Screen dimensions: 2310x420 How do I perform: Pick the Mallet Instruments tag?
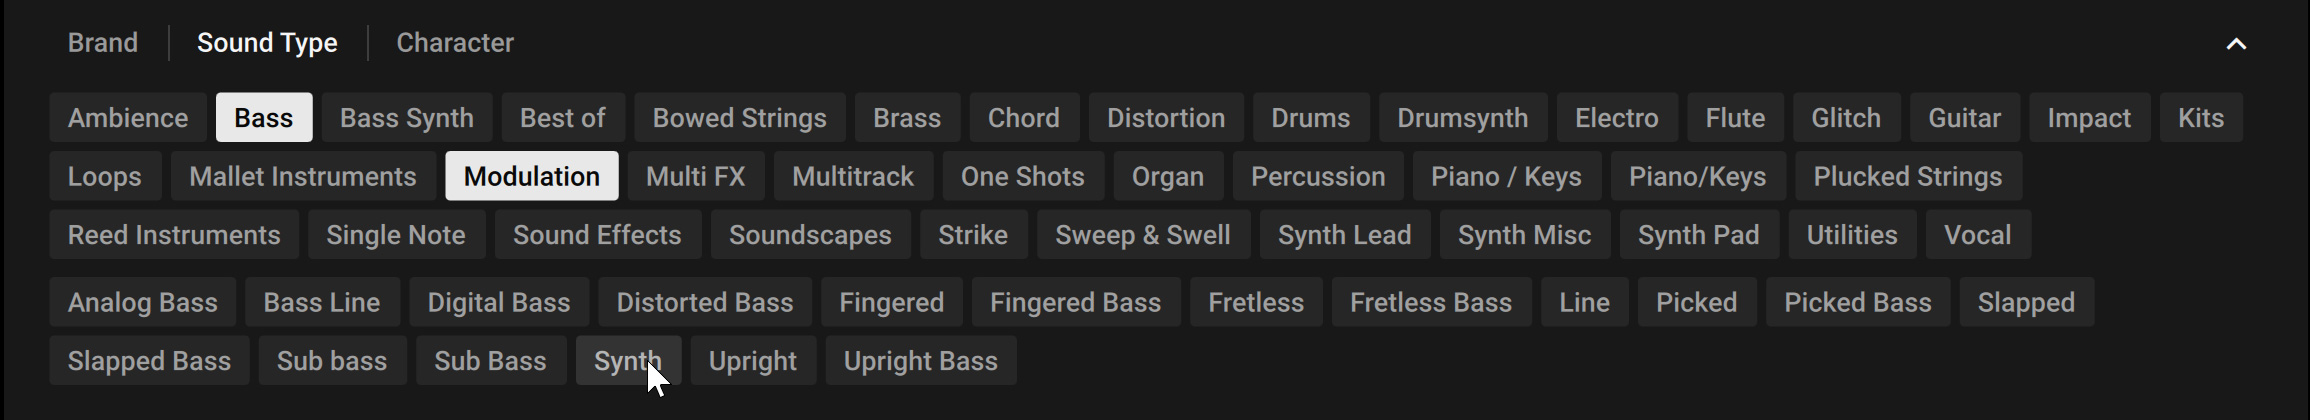(x=302, y=177)
